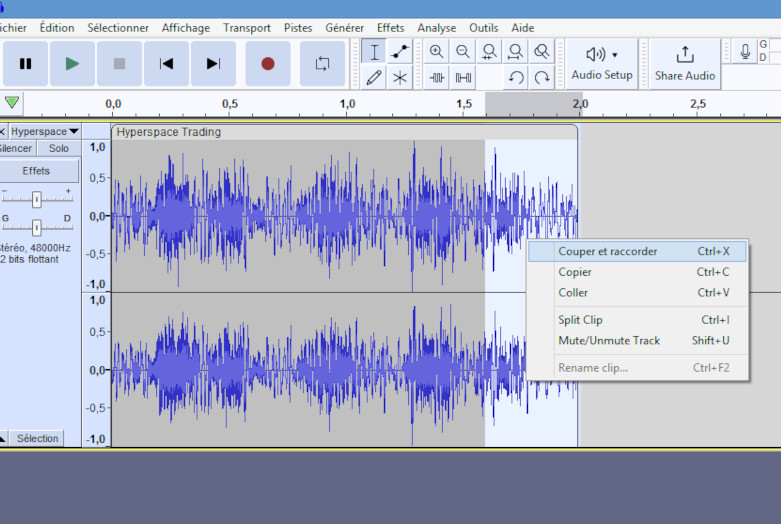
Task: Collapse the track using bottom-left arrow
Action: [3, 438]
